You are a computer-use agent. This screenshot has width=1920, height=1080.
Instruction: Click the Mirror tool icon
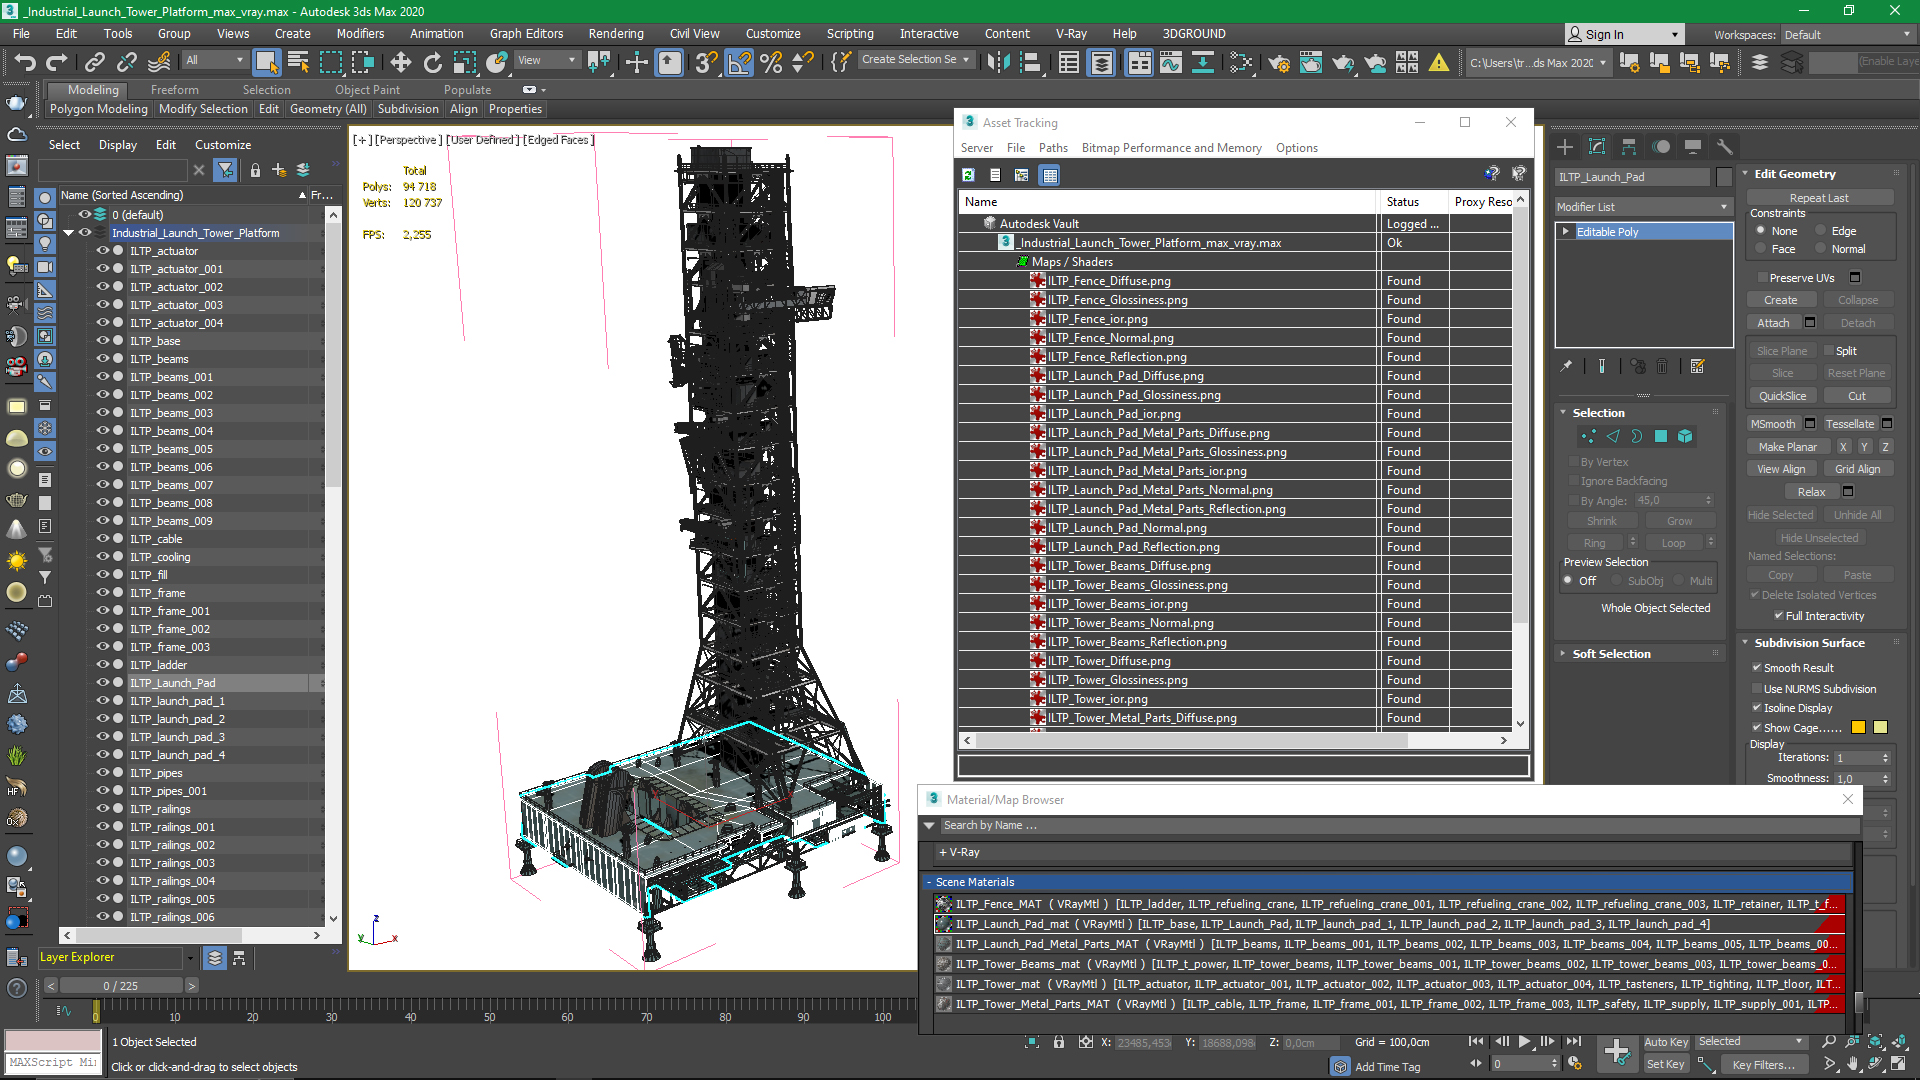pos(998,63)
